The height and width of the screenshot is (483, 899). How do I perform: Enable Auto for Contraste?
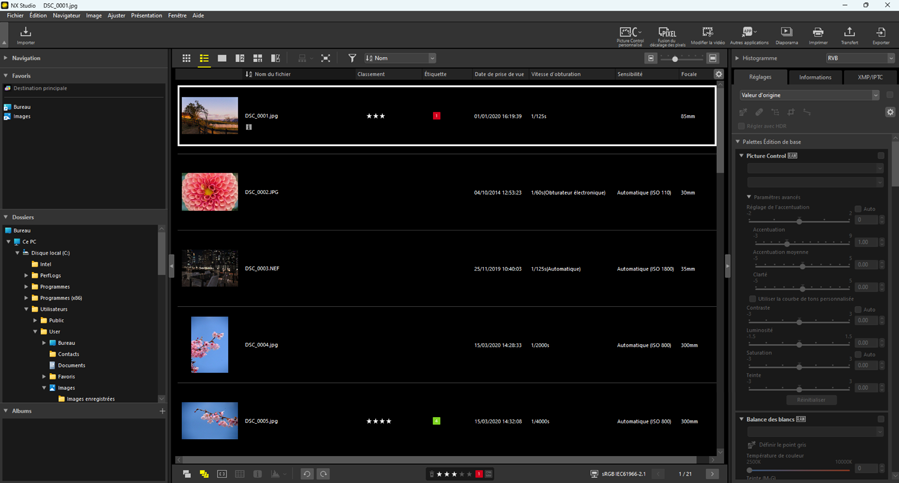(858, 310)
